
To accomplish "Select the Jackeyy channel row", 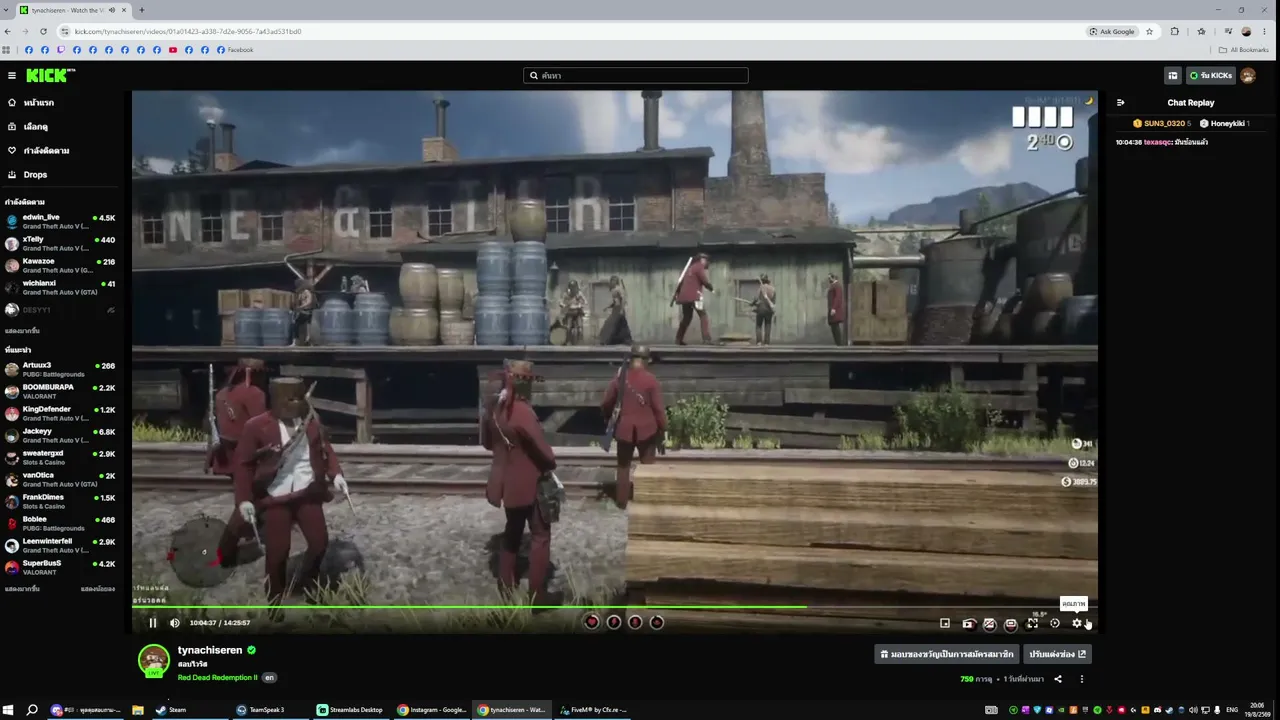I will pyautogui.click(x=60, y=435).
